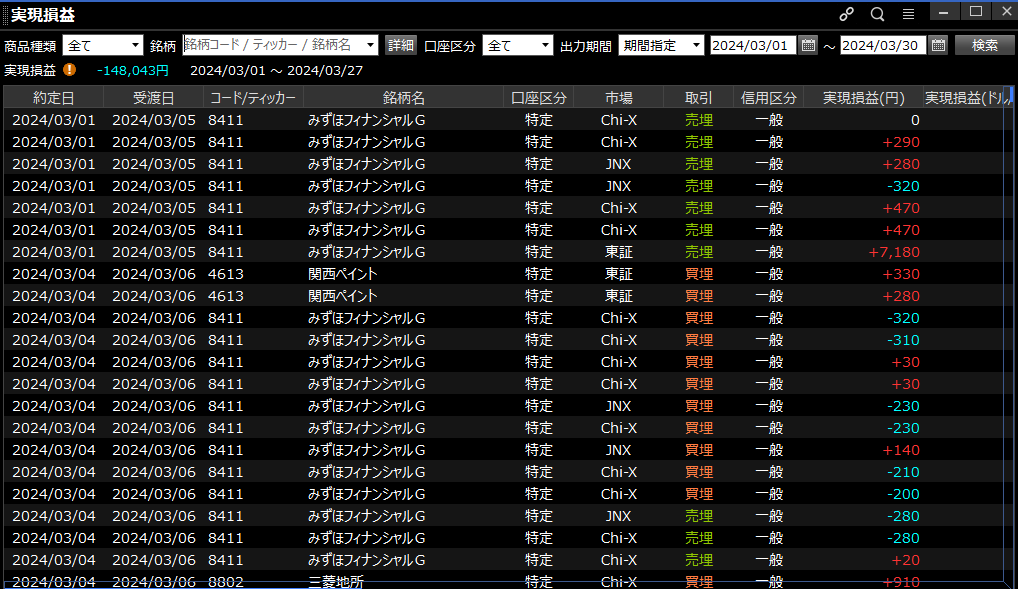Viewport: 1018px width, 589px height.
Task: Sort by 取引 column header
Action: (x=699, y=97)
